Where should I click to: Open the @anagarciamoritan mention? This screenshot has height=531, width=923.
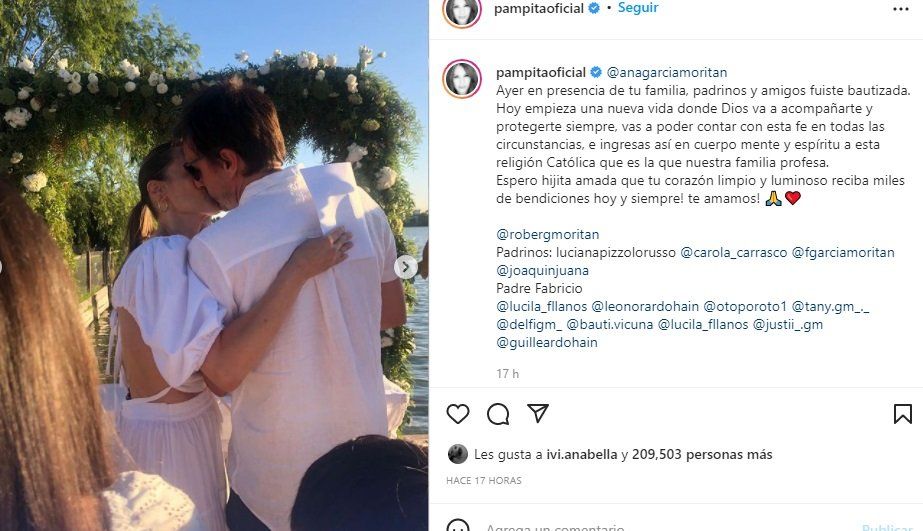coord(667,72)
